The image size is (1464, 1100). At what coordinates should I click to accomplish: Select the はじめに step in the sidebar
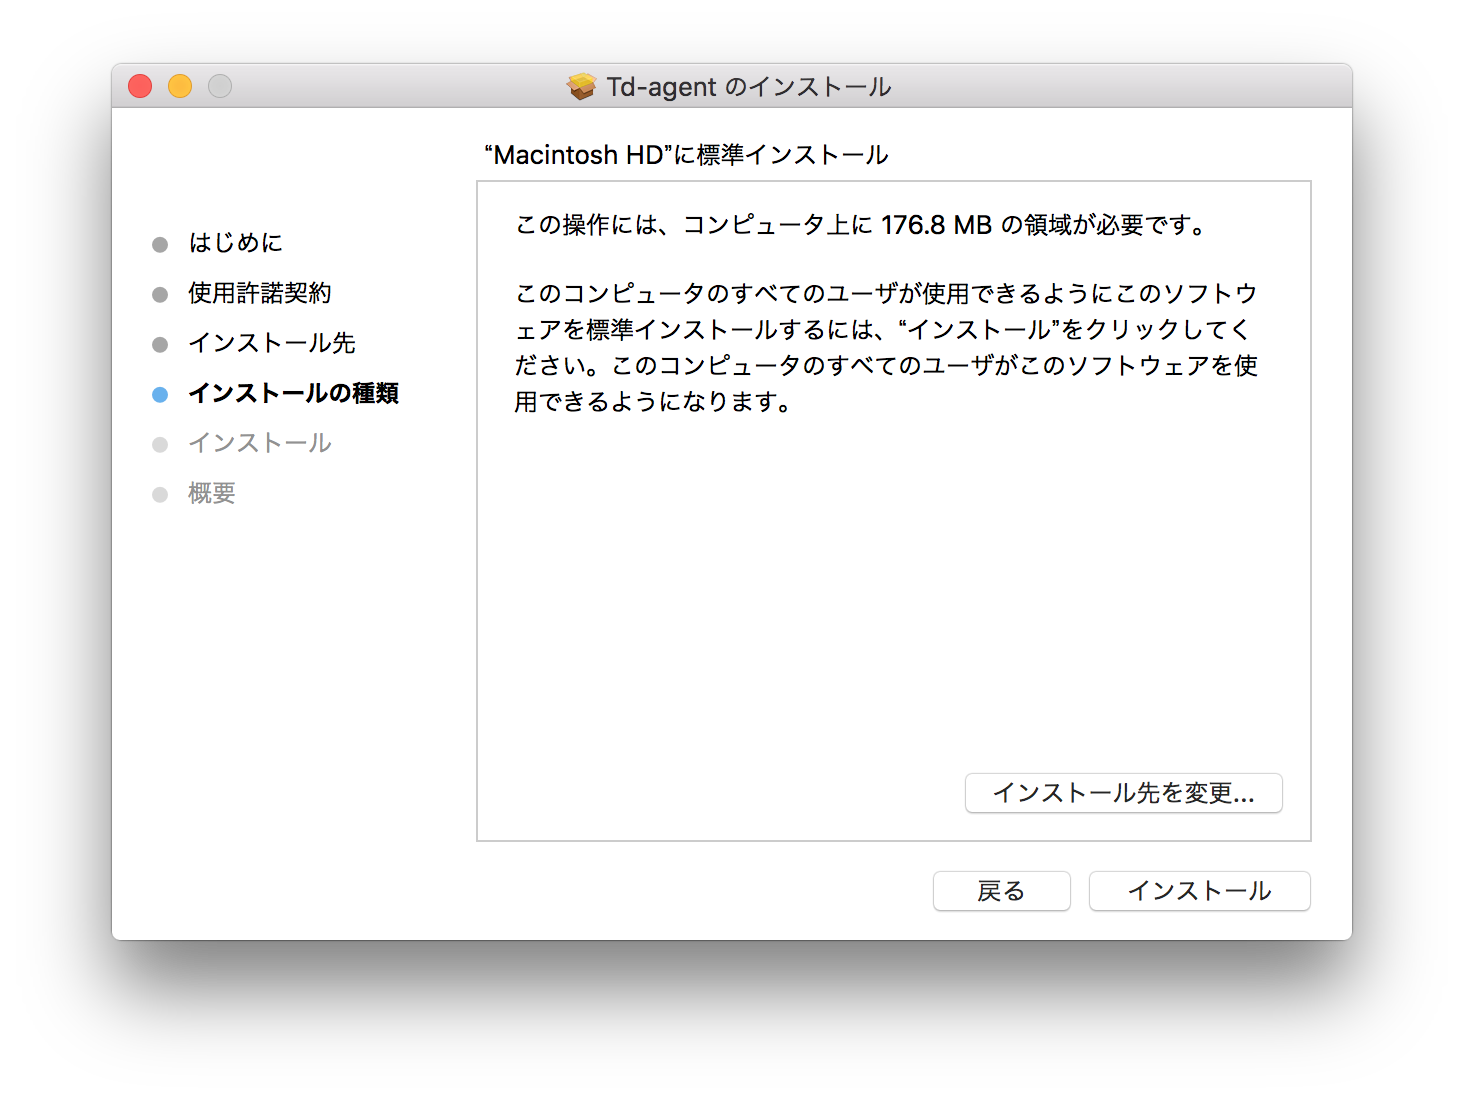pos(236,243)
